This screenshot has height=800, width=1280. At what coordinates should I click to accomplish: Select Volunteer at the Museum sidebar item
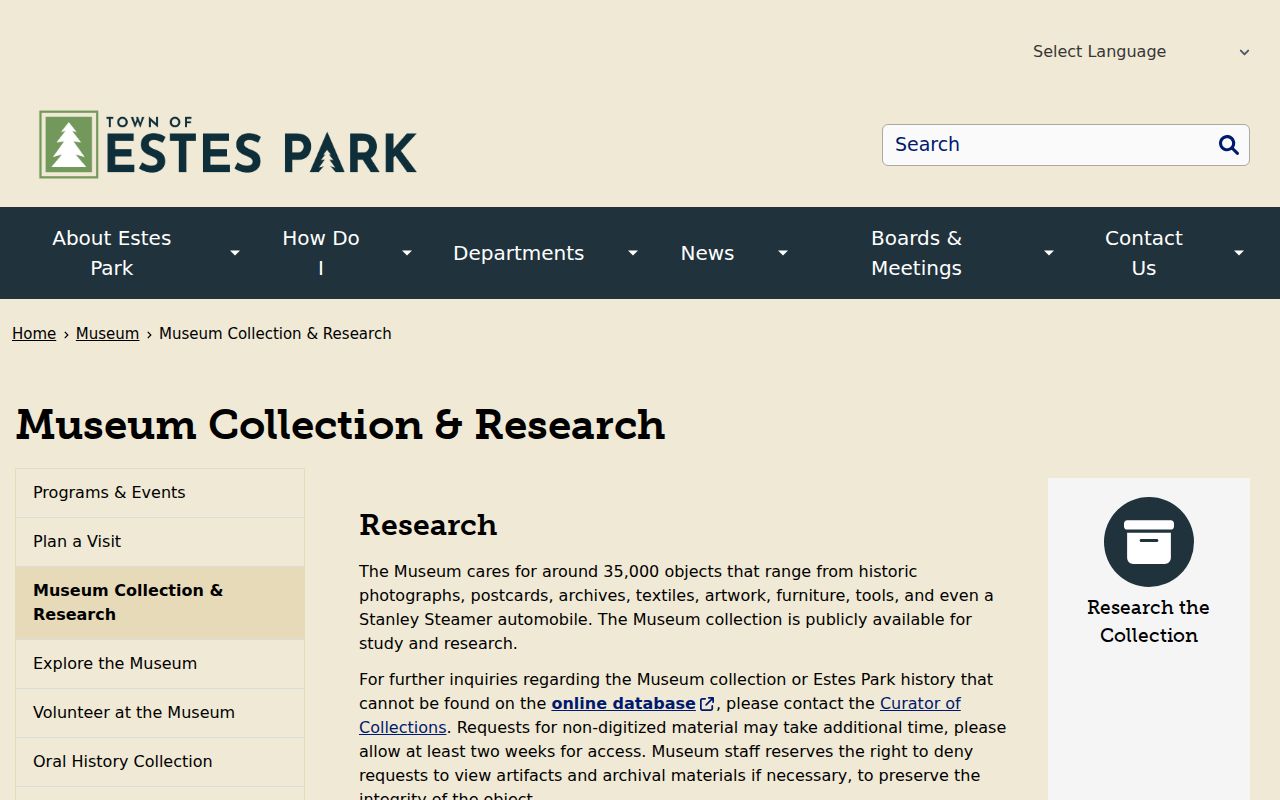tap(160, 713)
